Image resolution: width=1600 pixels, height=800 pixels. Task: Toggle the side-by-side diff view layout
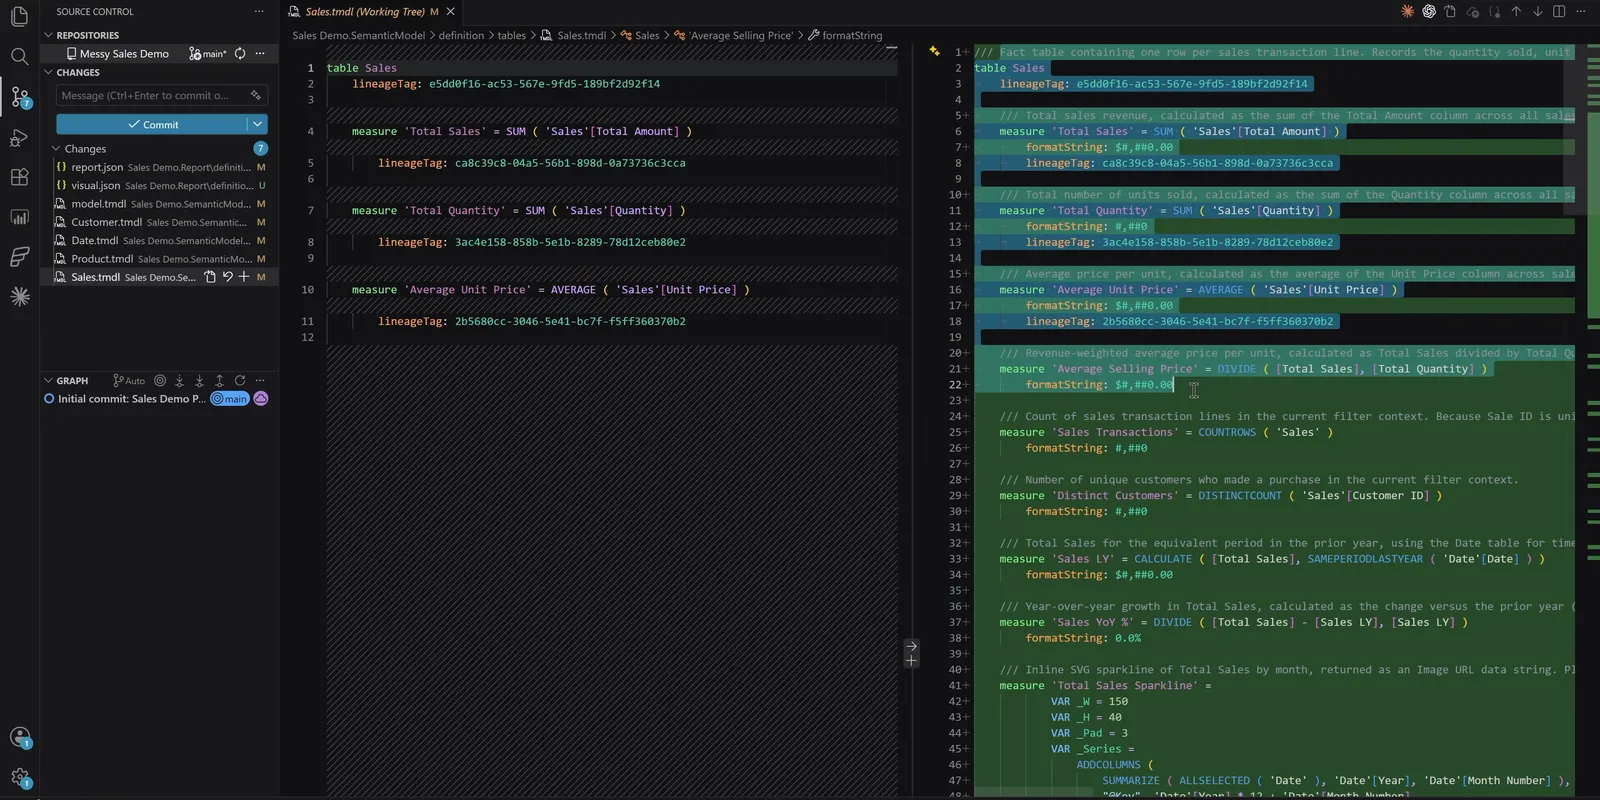1560,12
